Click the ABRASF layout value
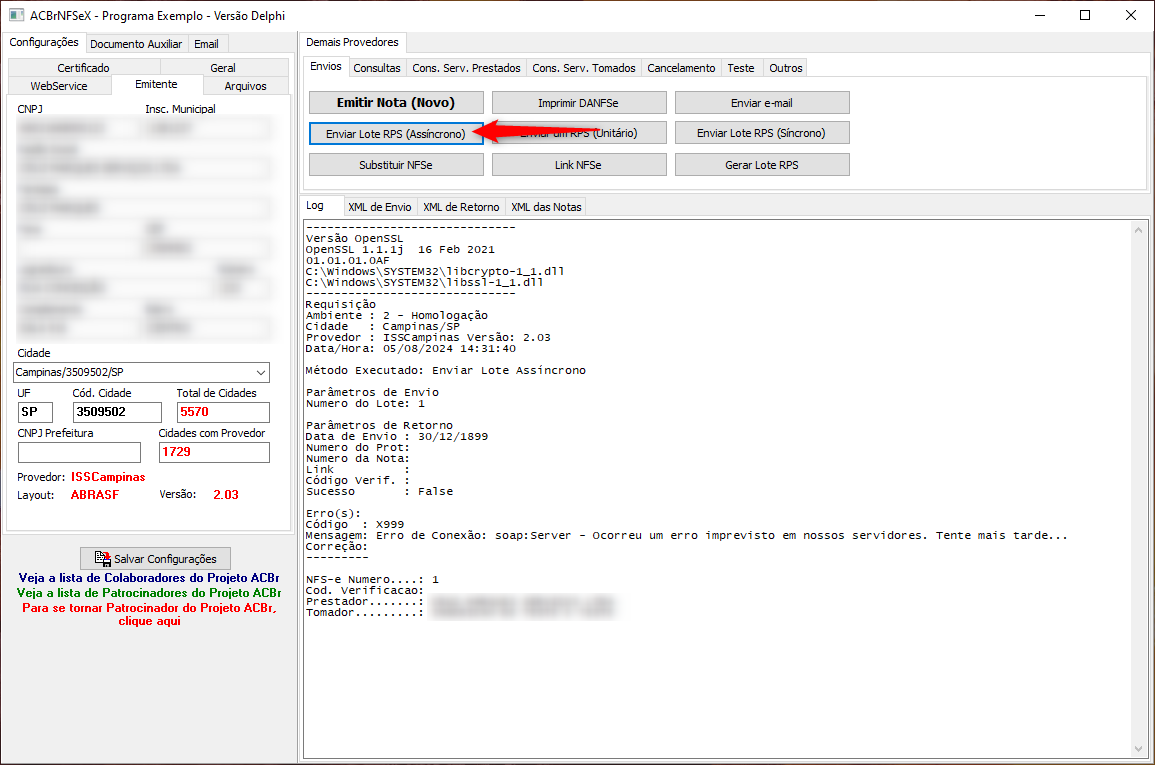The height and width of the screenshot is (765, 1155). click(94, 495)
